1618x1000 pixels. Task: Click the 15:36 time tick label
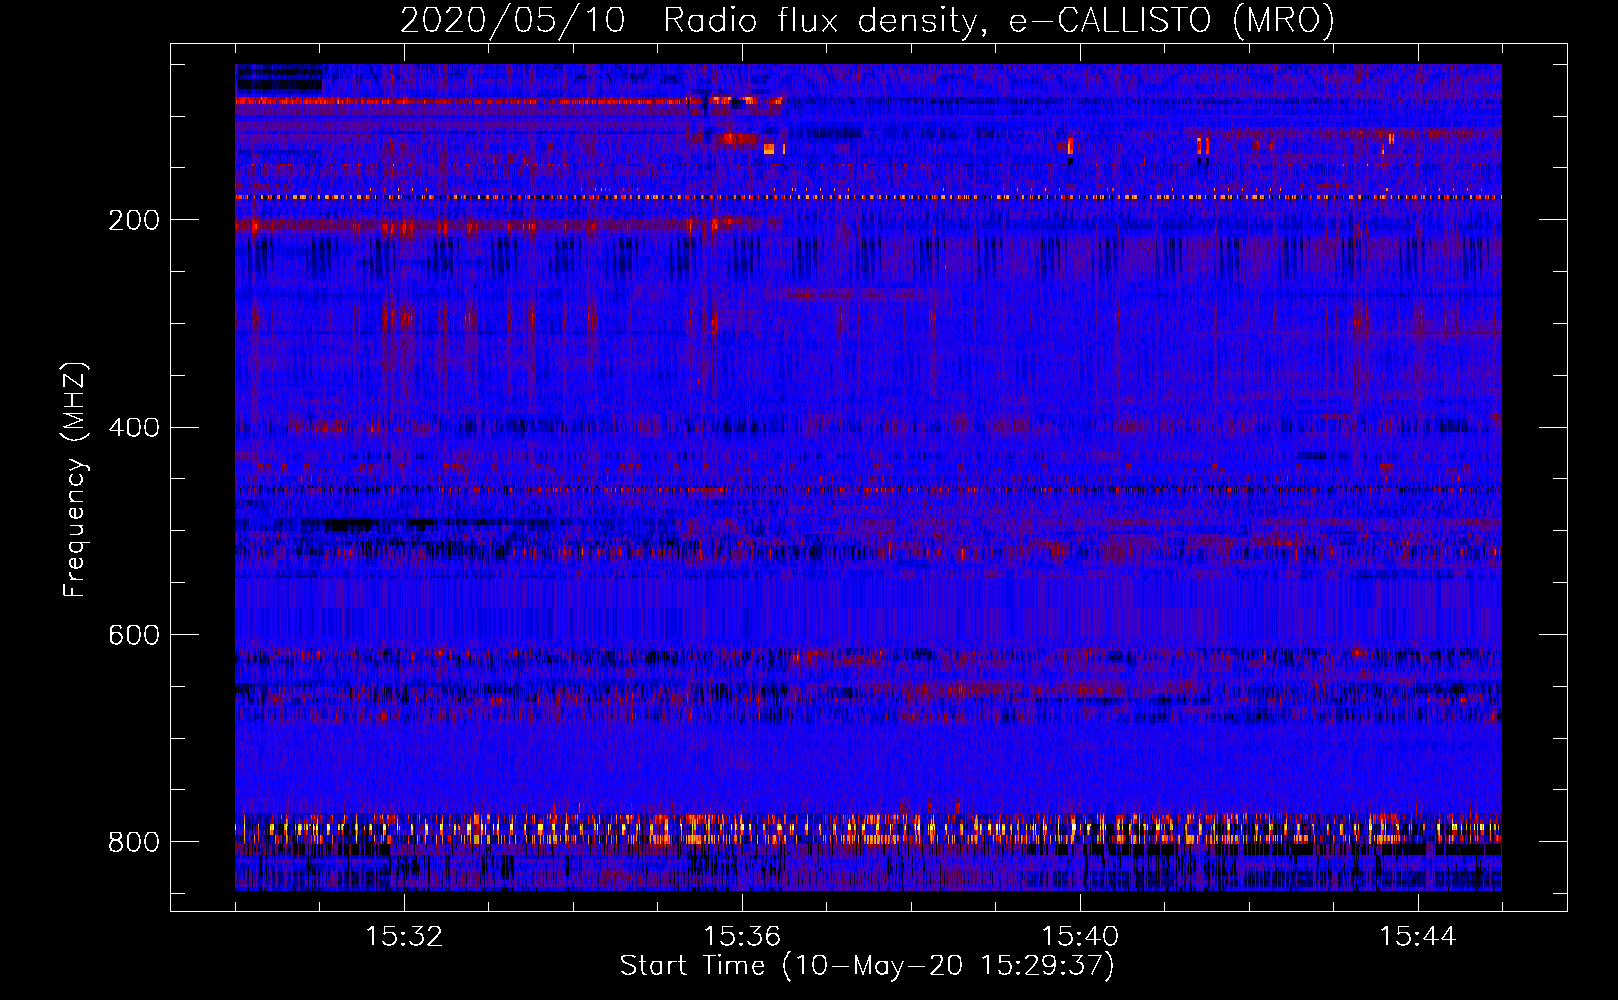pyautogui.click(x=742, y=937)
